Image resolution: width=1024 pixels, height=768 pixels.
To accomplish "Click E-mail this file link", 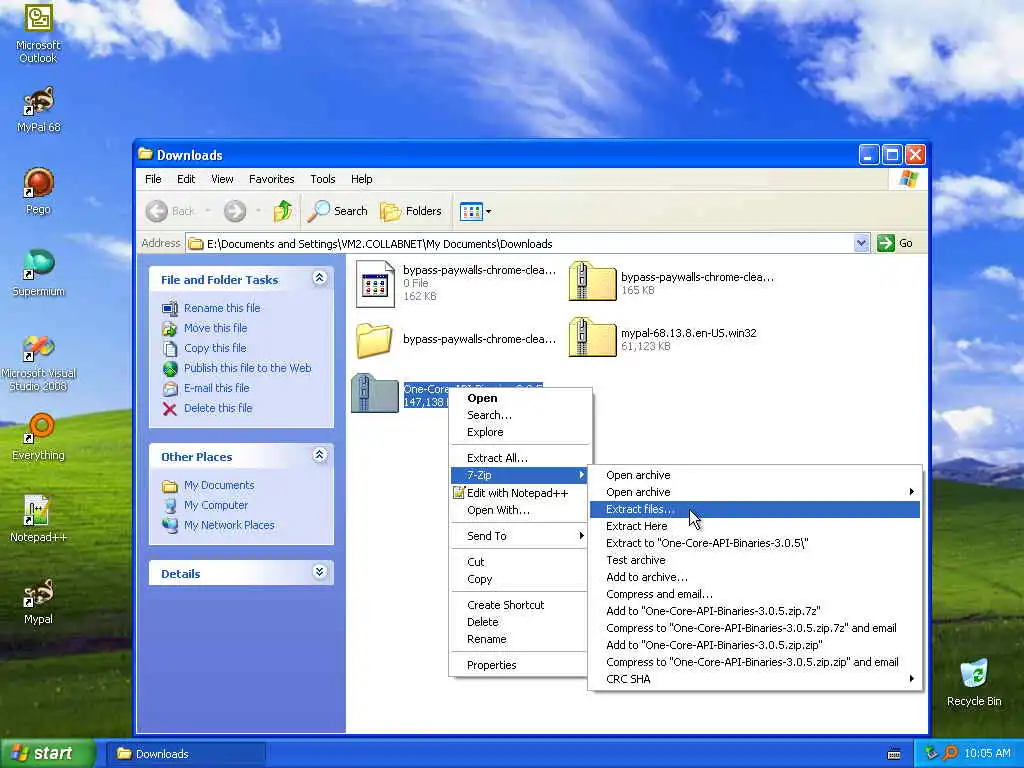I will 216,388.
